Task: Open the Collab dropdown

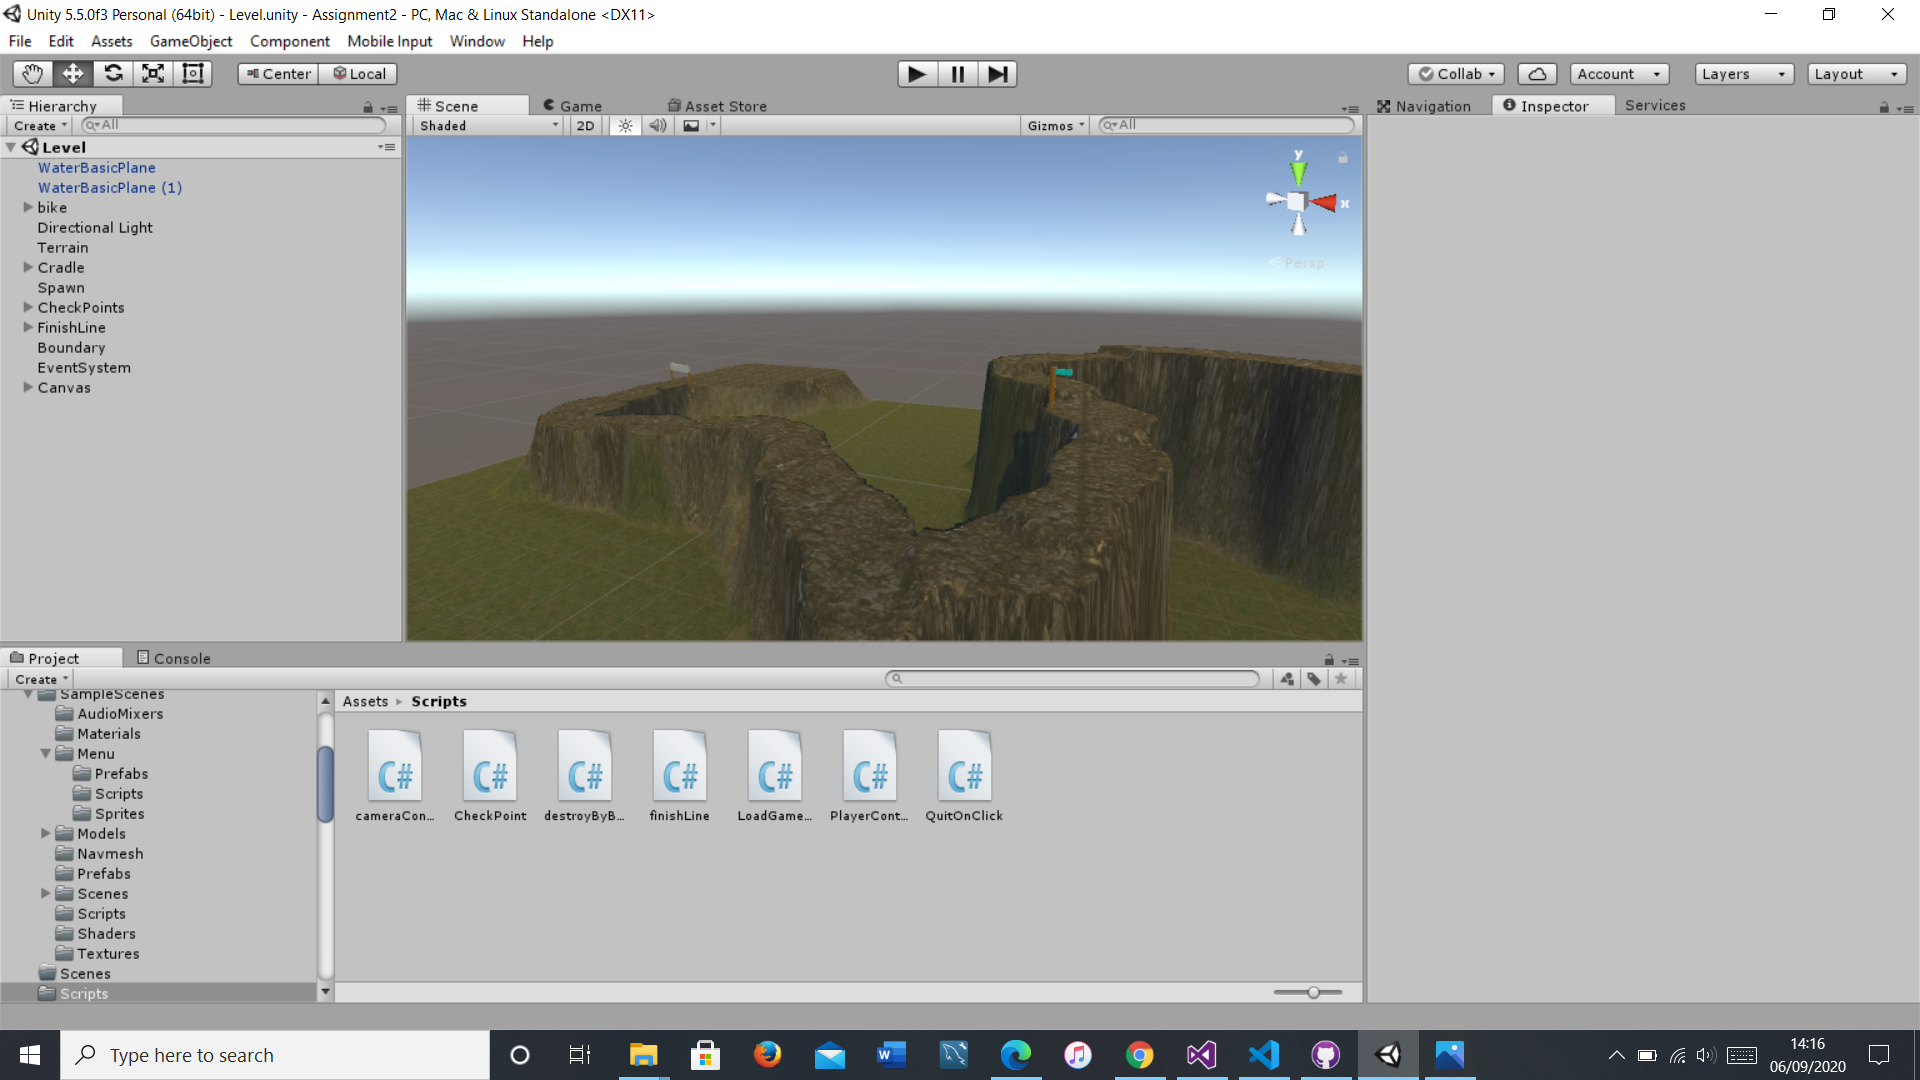Action: pyautogui.click(x=1456, y=74)
